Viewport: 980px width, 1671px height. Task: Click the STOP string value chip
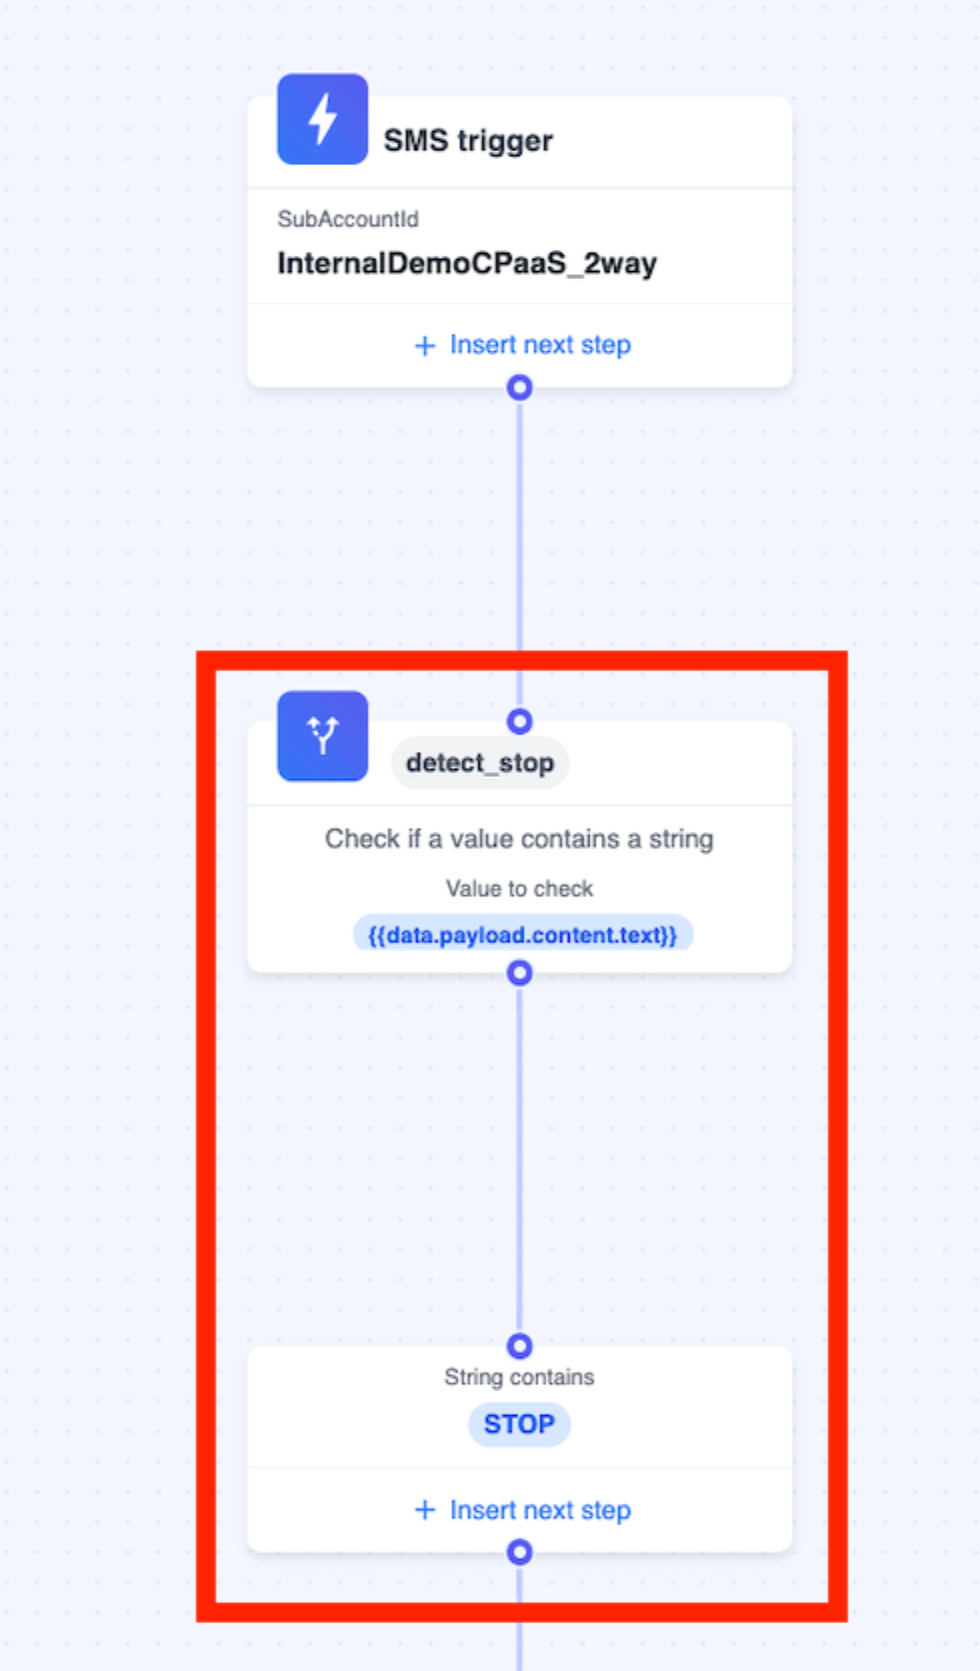[x=519, y=1424]
